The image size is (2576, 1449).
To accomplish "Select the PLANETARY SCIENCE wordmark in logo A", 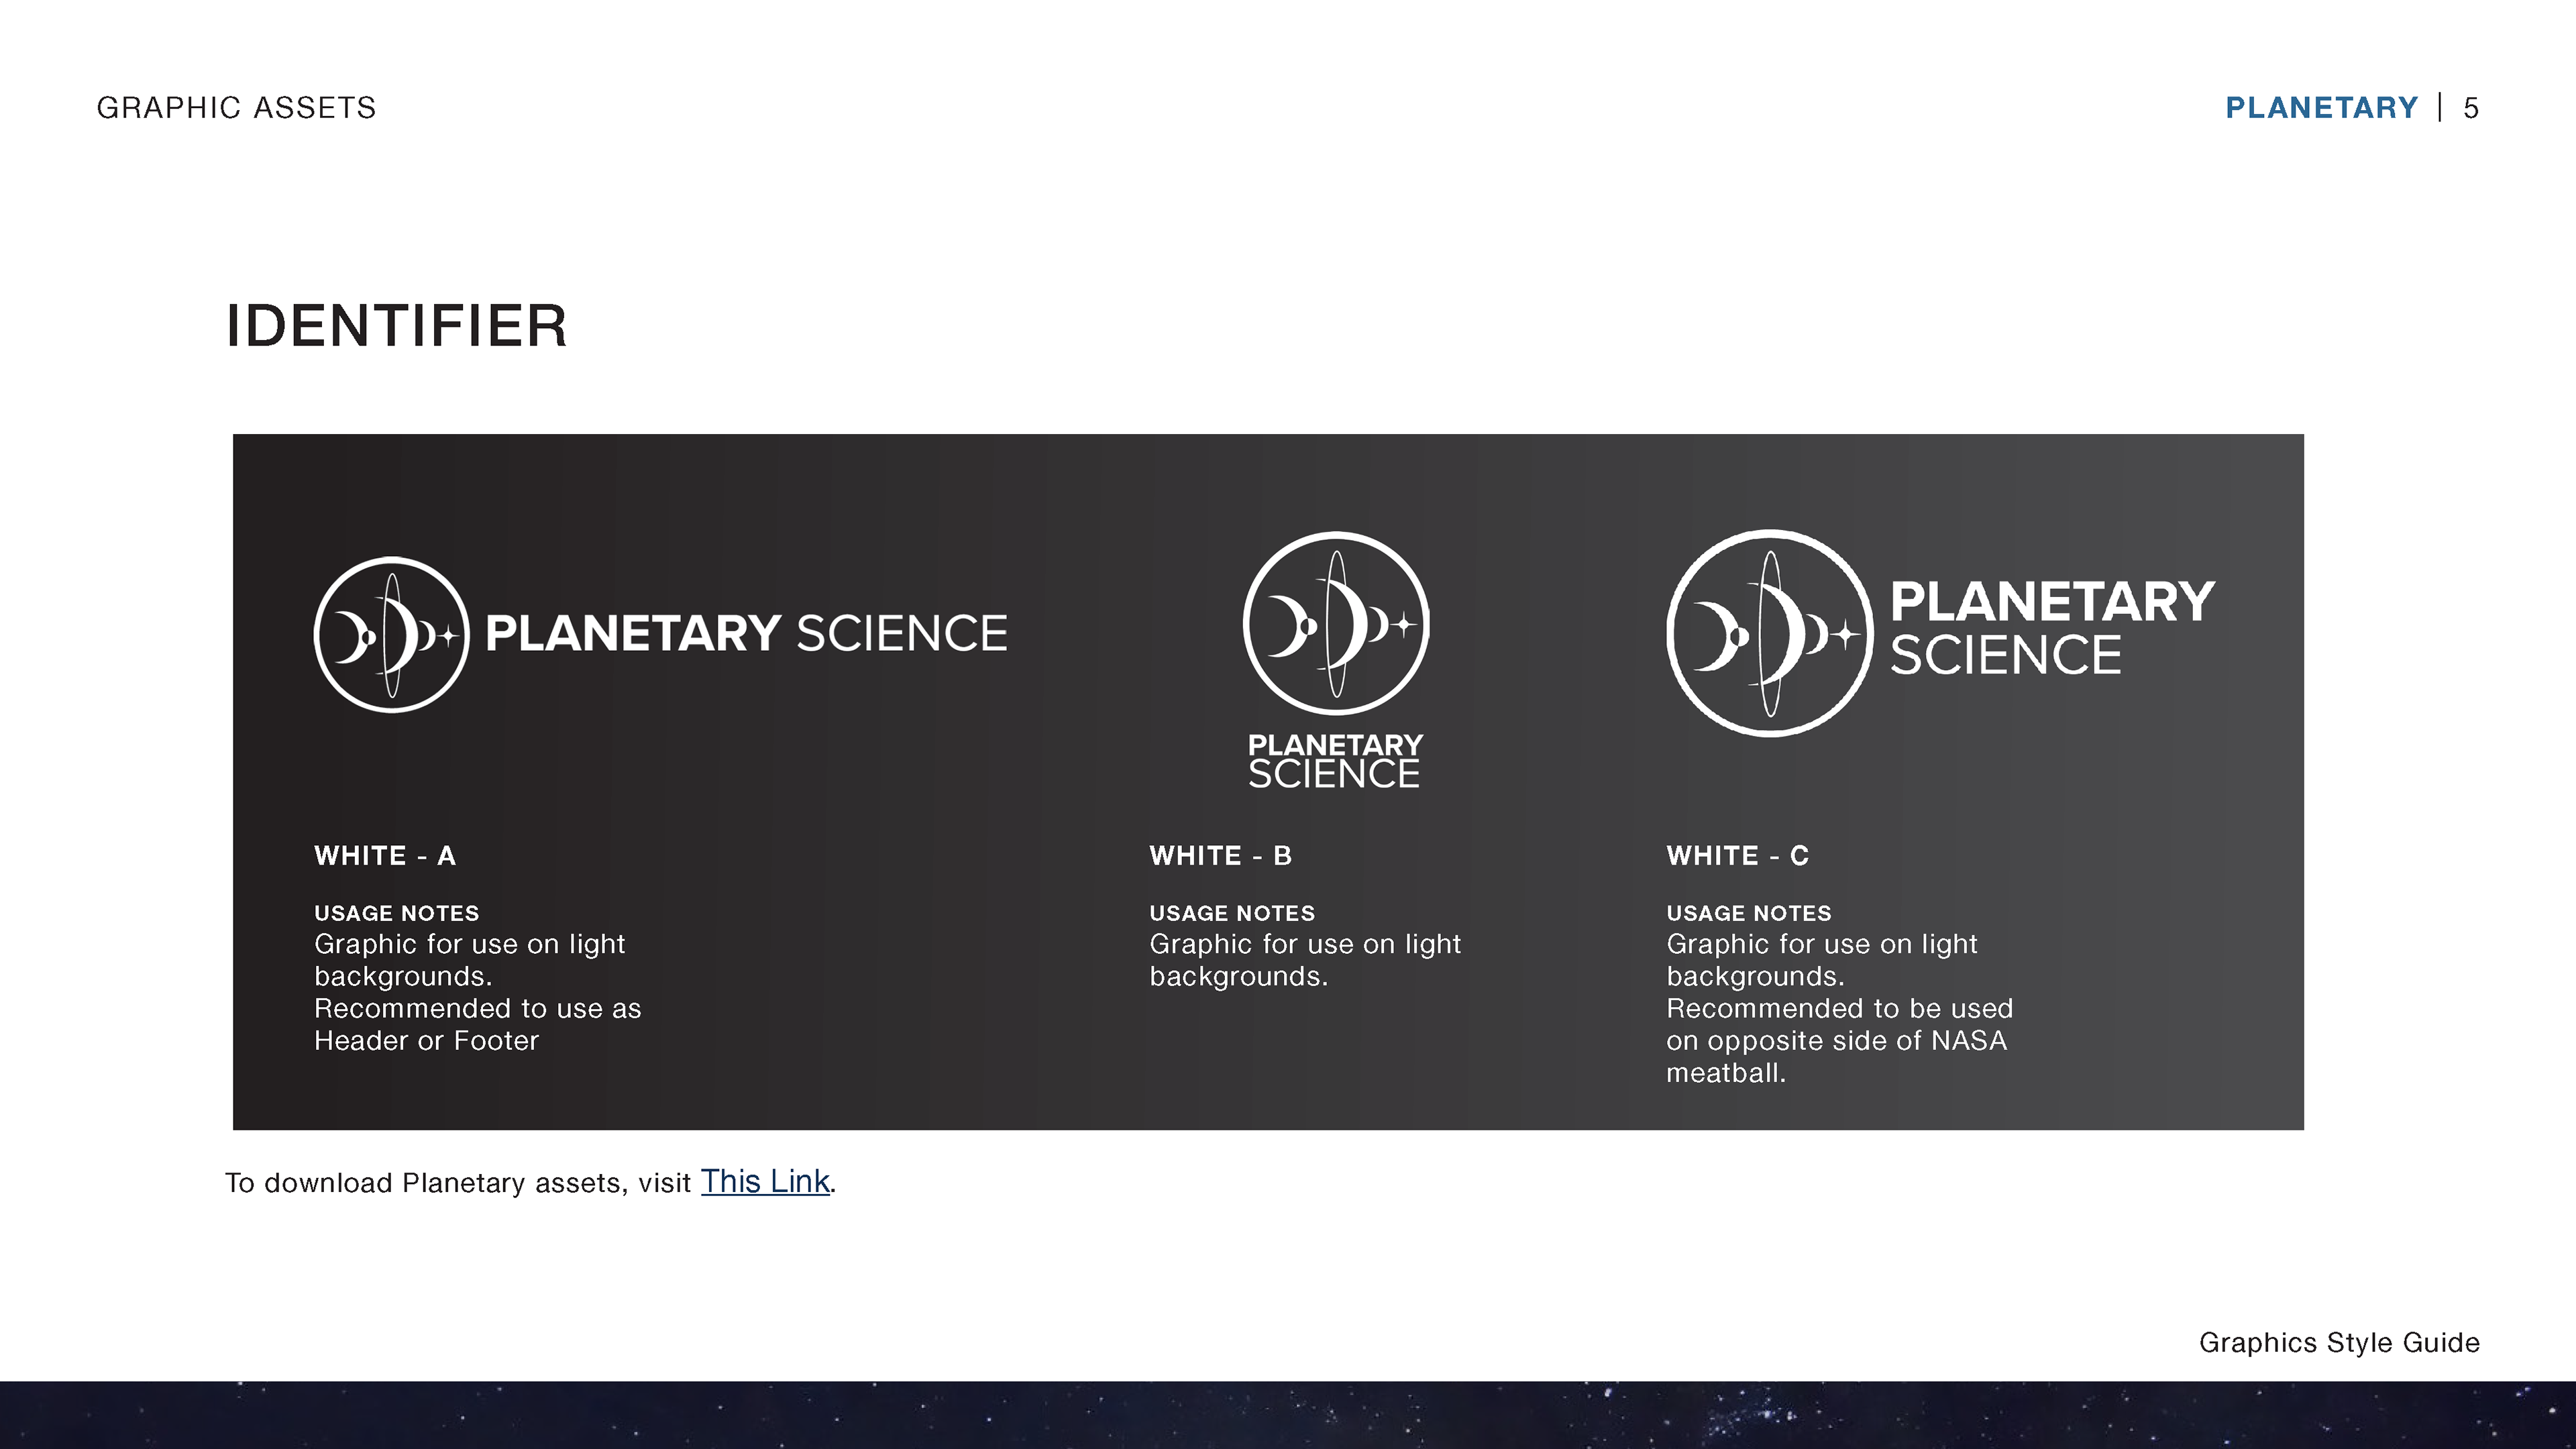I will pyautogui.click(x=746, y=634).
